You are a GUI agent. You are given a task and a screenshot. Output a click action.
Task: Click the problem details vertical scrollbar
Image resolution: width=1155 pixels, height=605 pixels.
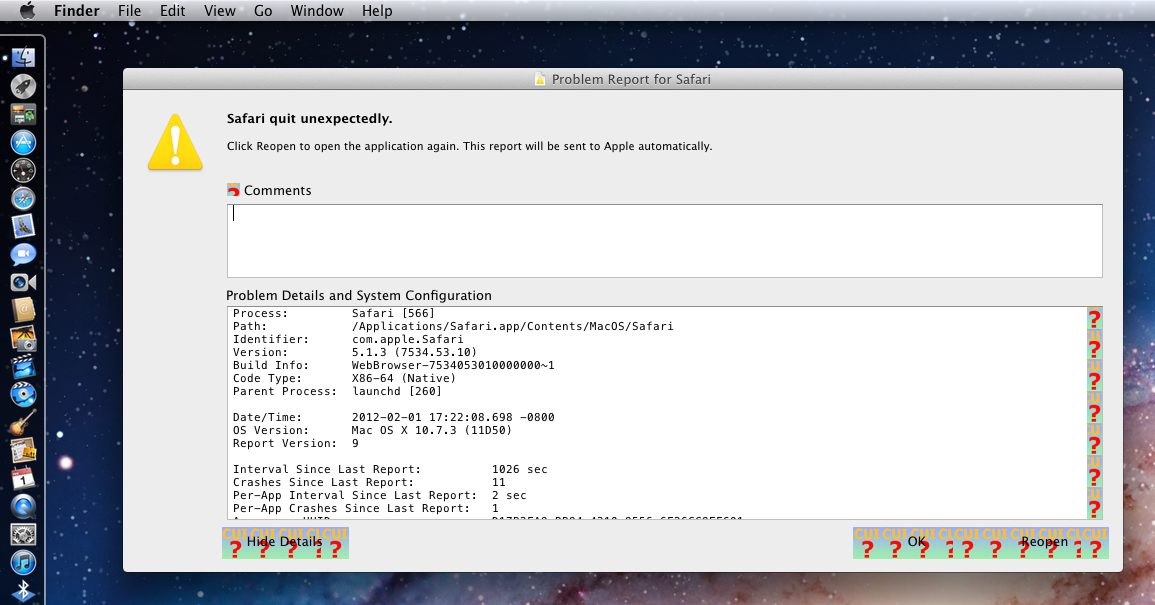(x=1094, y=413)
